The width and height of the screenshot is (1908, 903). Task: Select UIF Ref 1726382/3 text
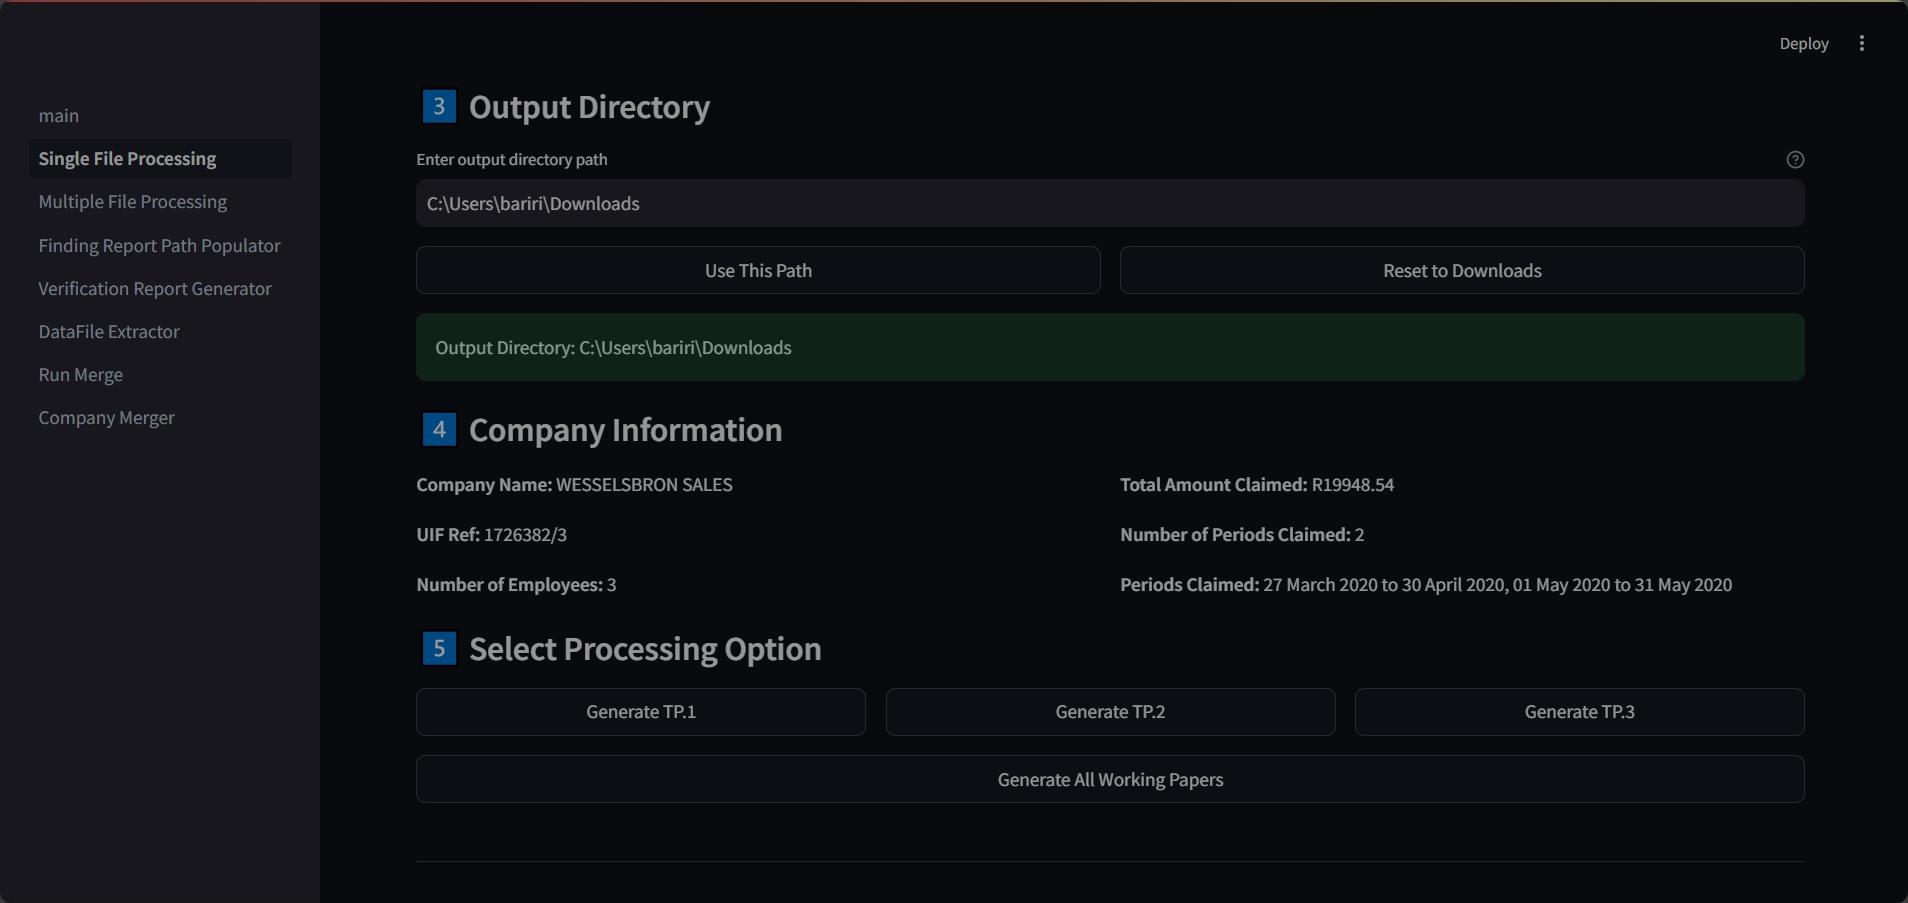(x=491, y=535)
